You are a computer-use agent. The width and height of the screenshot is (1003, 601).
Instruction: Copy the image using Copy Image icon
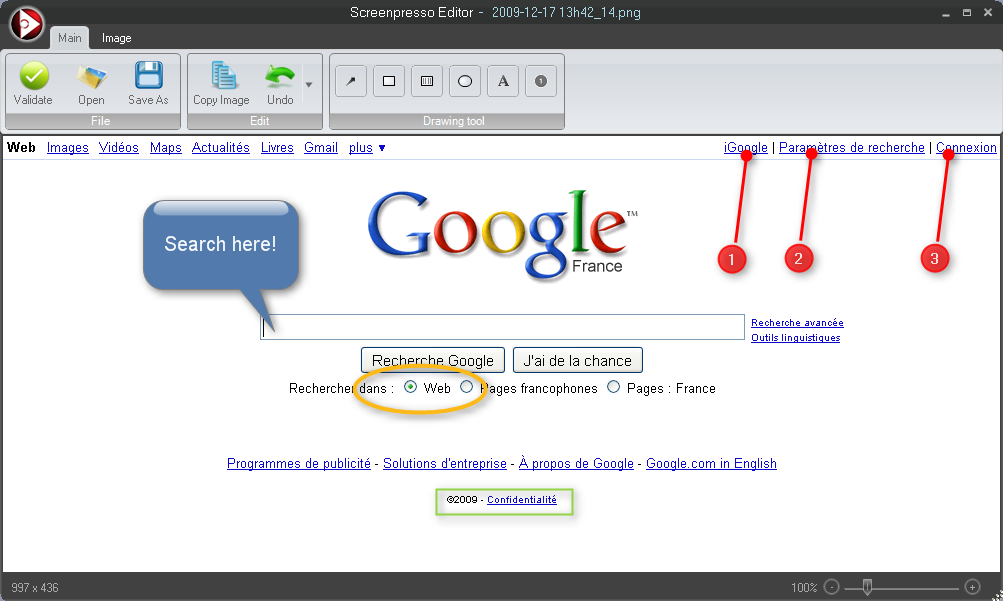pos(223,75)
